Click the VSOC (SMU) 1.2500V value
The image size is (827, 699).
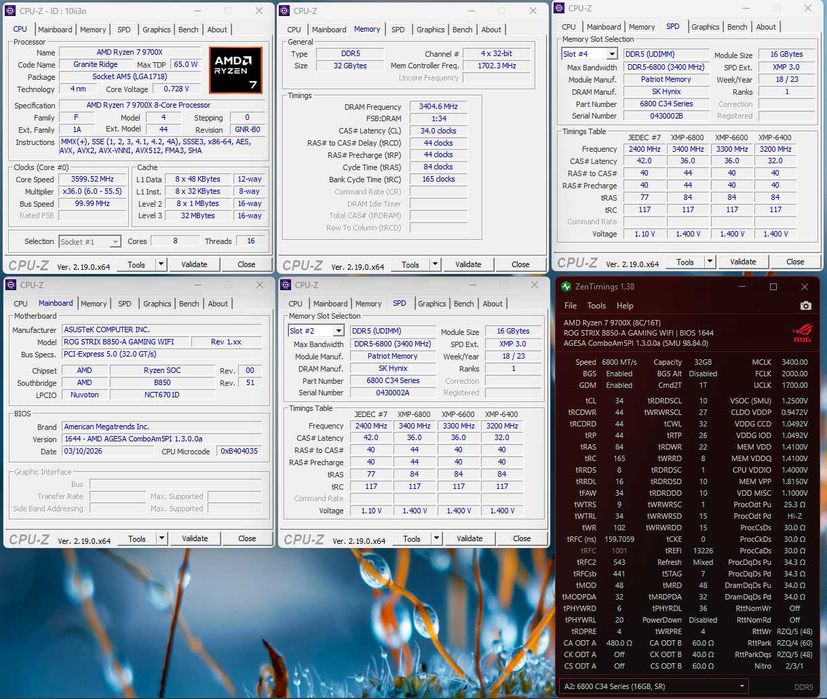794,400
